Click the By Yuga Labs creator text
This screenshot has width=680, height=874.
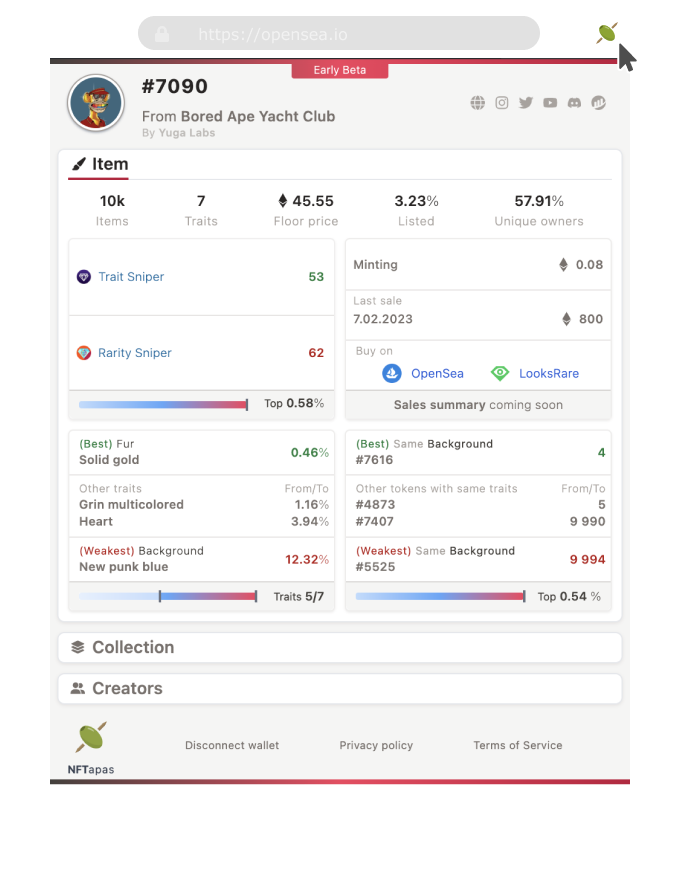click(x=178, y=133)
